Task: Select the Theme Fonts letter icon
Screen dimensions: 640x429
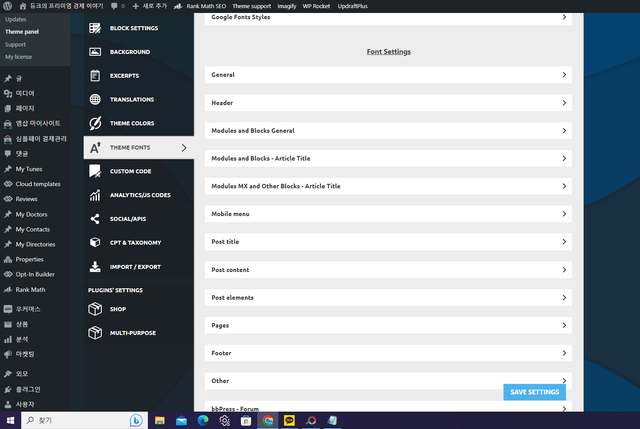Action: 95,147
